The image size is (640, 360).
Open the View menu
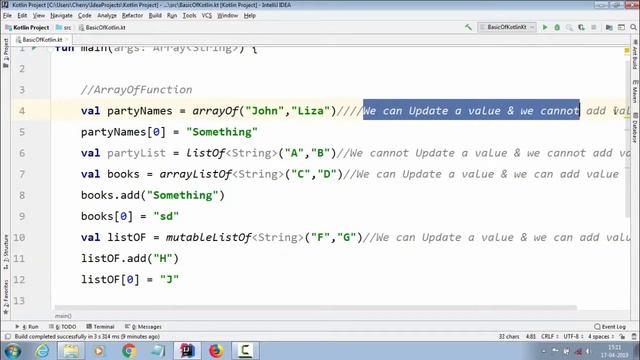pyautogui.click(x=39, y=16)
